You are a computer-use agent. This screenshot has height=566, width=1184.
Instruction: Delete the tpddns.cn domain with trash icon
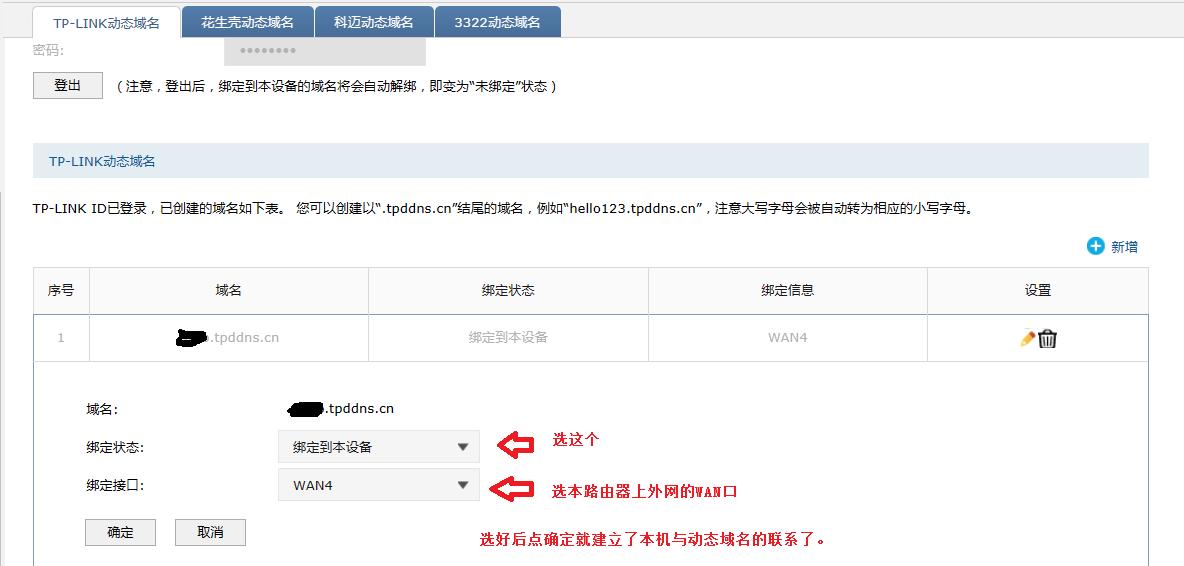[x=1047, y=339]
